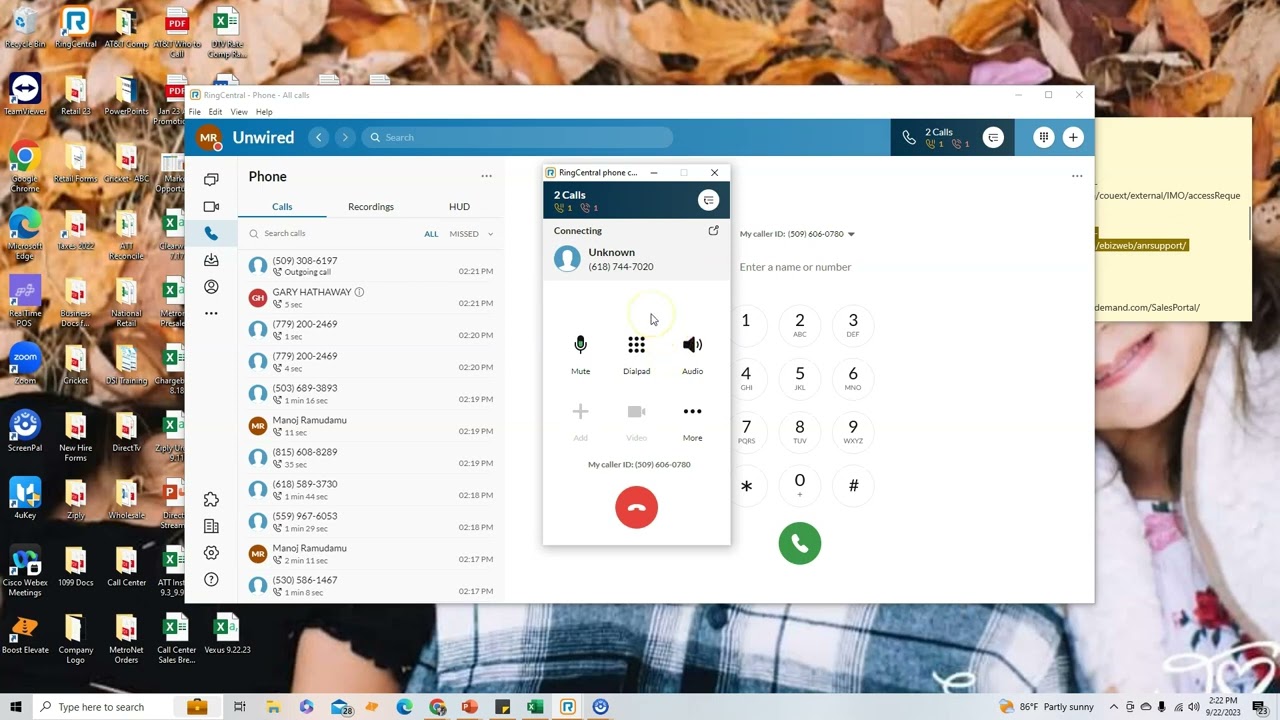Click the plus New actions button in the top bar
This screenshot has height=720, width=1280.
point(1073,137)
